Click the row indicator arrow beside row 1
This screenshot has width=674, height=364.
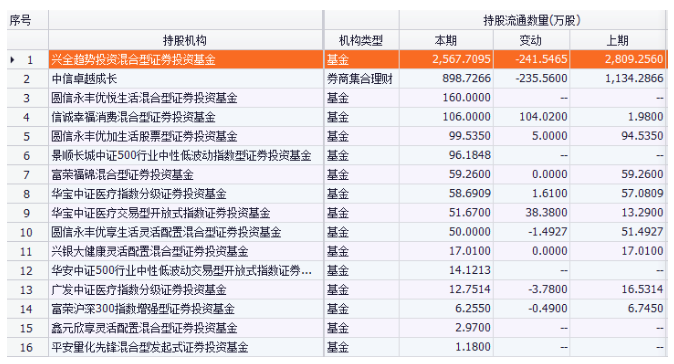[x=12, y=60]
